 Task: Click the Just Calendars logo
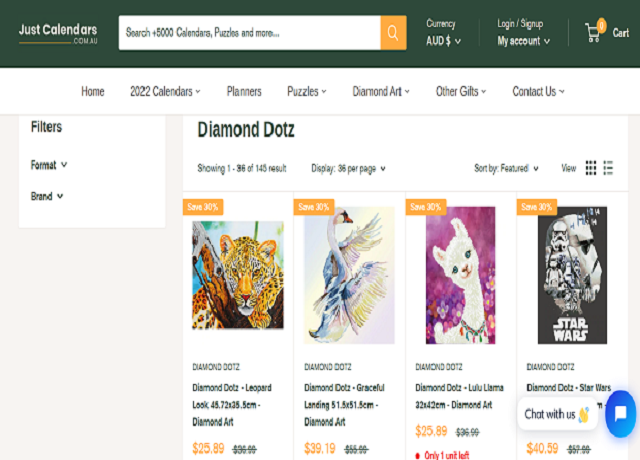coord(58,32)
